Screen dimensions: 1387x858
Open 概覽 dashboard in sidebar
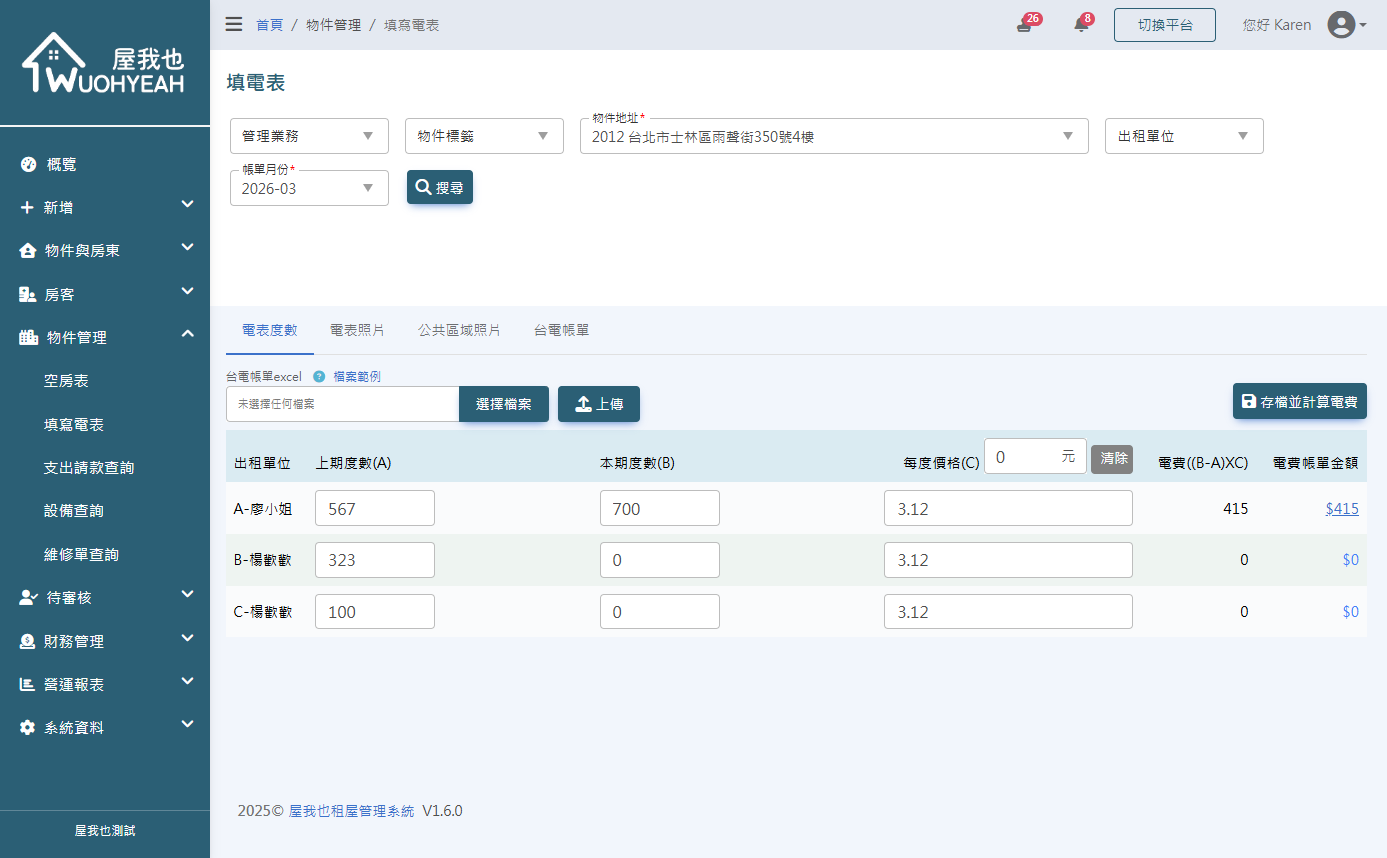61,164
